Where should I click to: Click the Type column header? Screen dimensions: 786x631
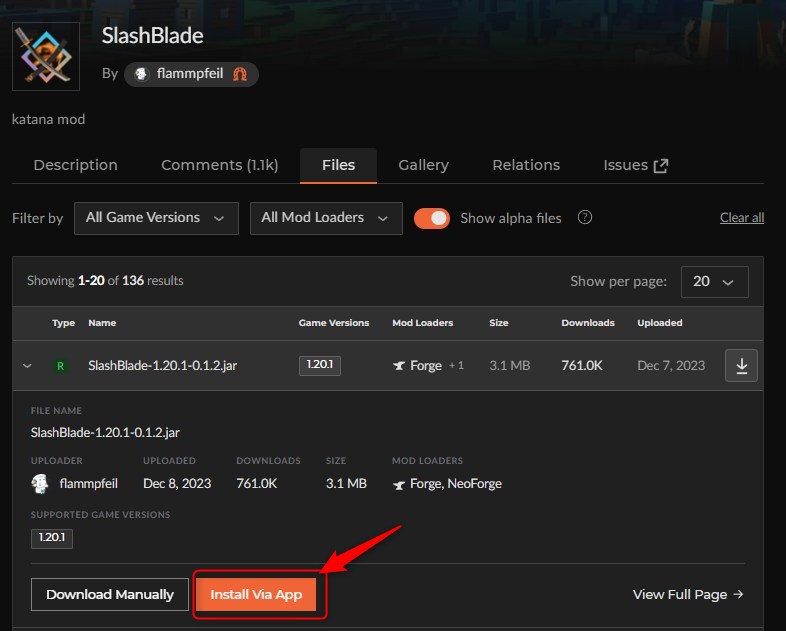point(63,323)
